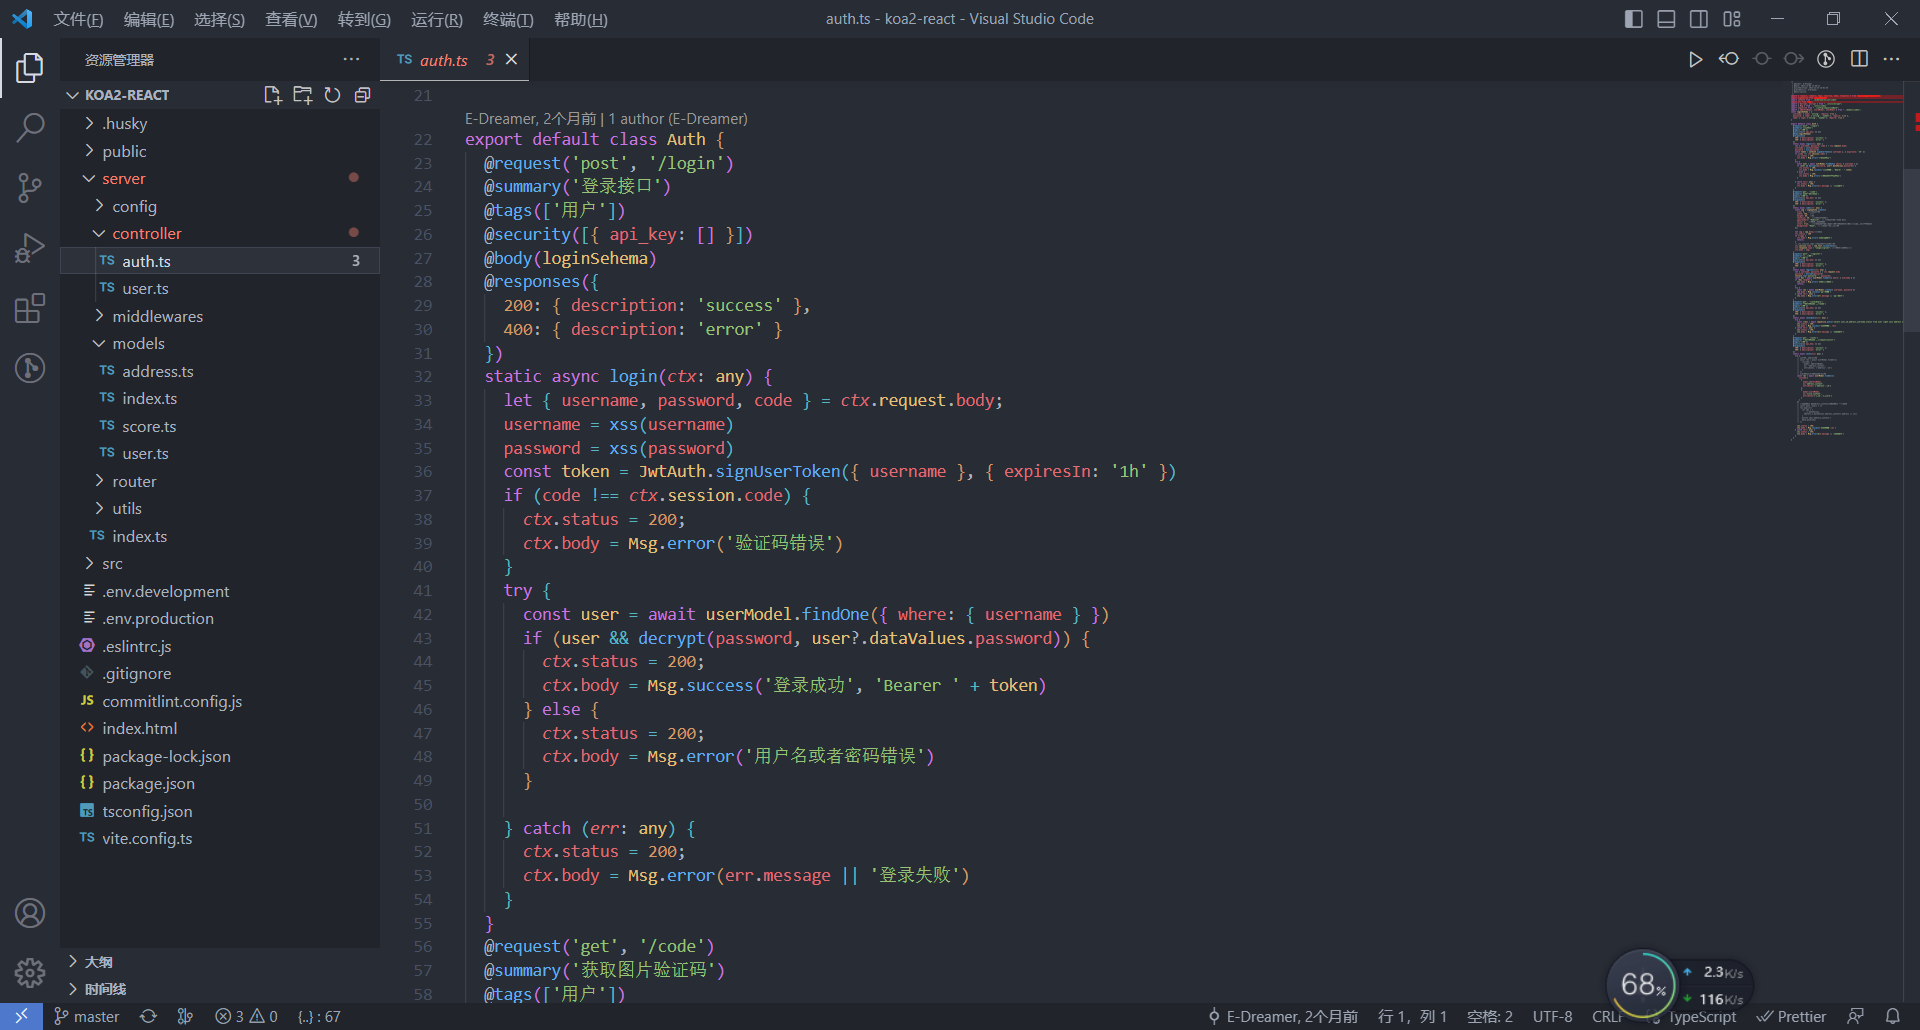This screenshot has height=1030, width=1920.
Task: Change the UTF-8 file encoding
Action: pos(1553,1016)
